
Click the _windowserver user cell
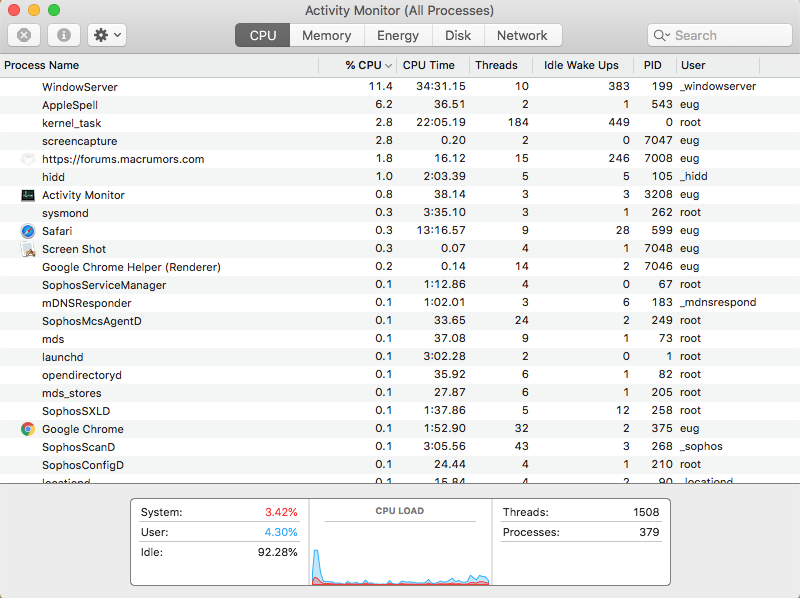(718, 86)
